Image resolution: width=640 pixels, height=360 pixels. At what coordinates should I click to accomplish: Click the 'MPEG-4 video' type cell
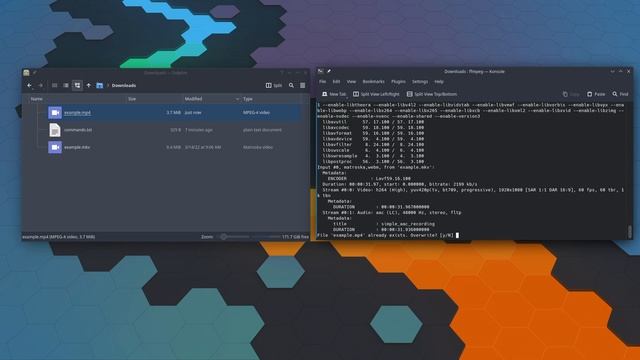click(256, 113)
